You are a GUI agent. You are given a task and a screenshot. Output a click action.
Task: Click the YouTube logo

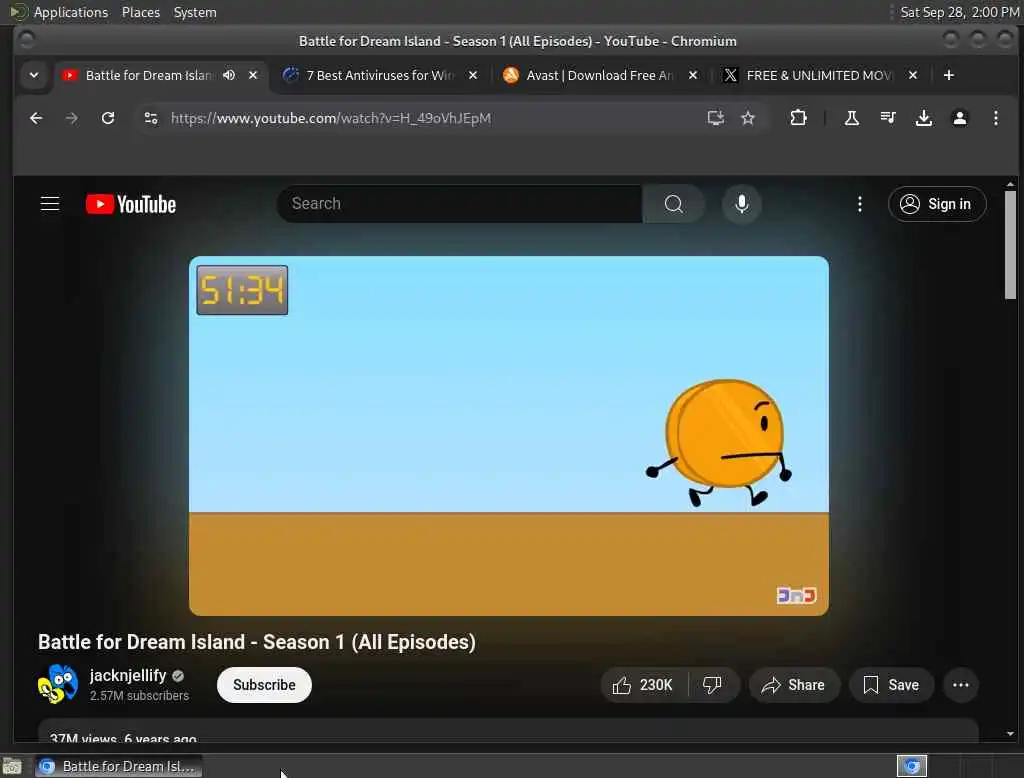click(131, 204)
